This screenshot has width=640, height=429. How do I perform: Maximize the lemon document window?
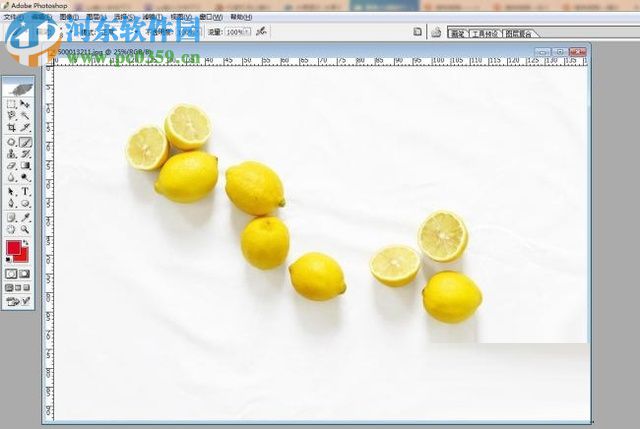tap(560, 52)
